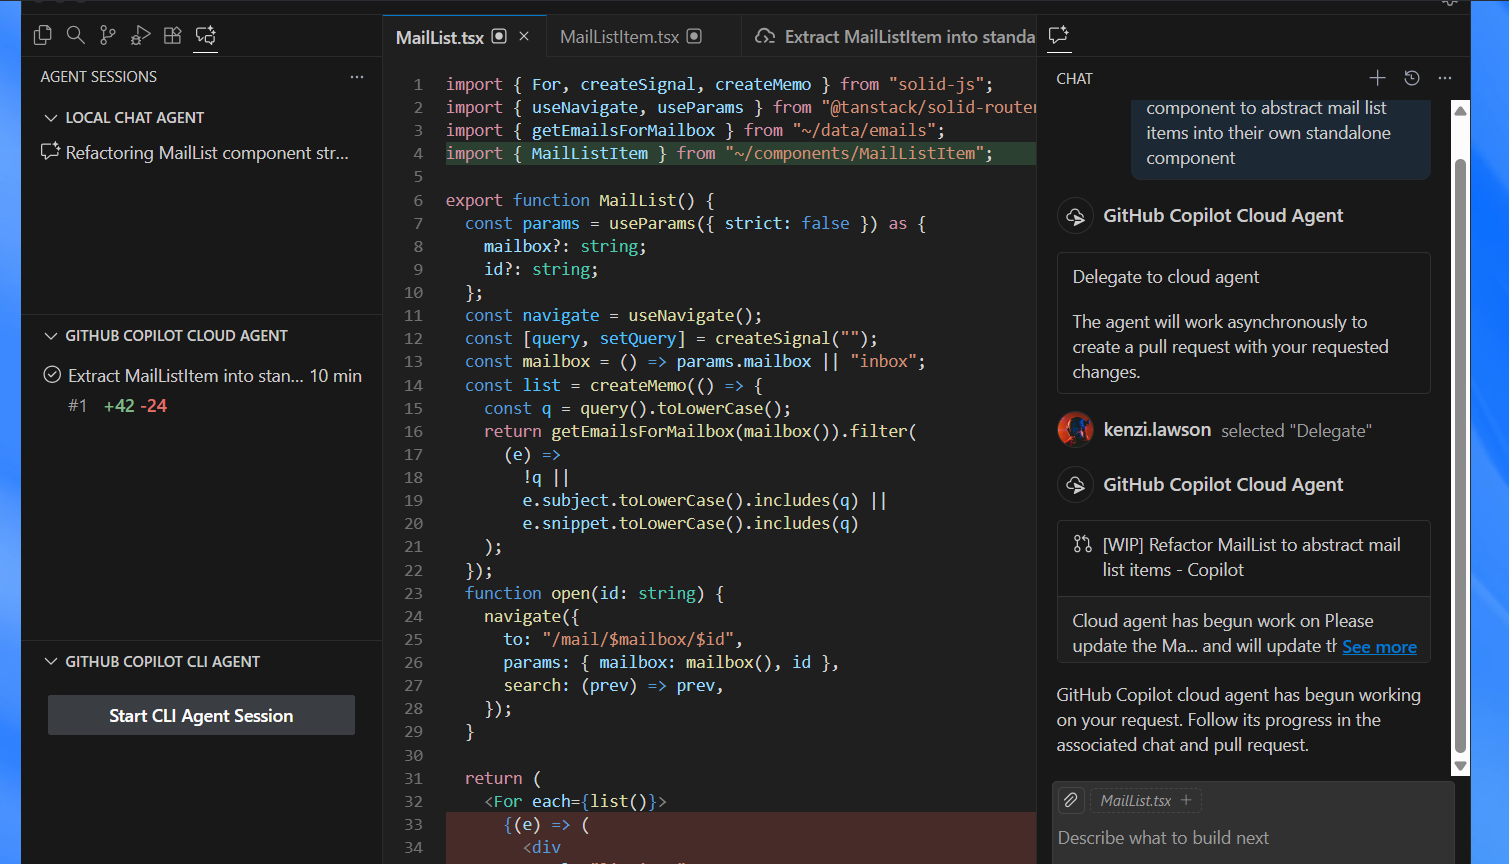
Task: Click the 10 min timestamp
Action: point(336,376)
